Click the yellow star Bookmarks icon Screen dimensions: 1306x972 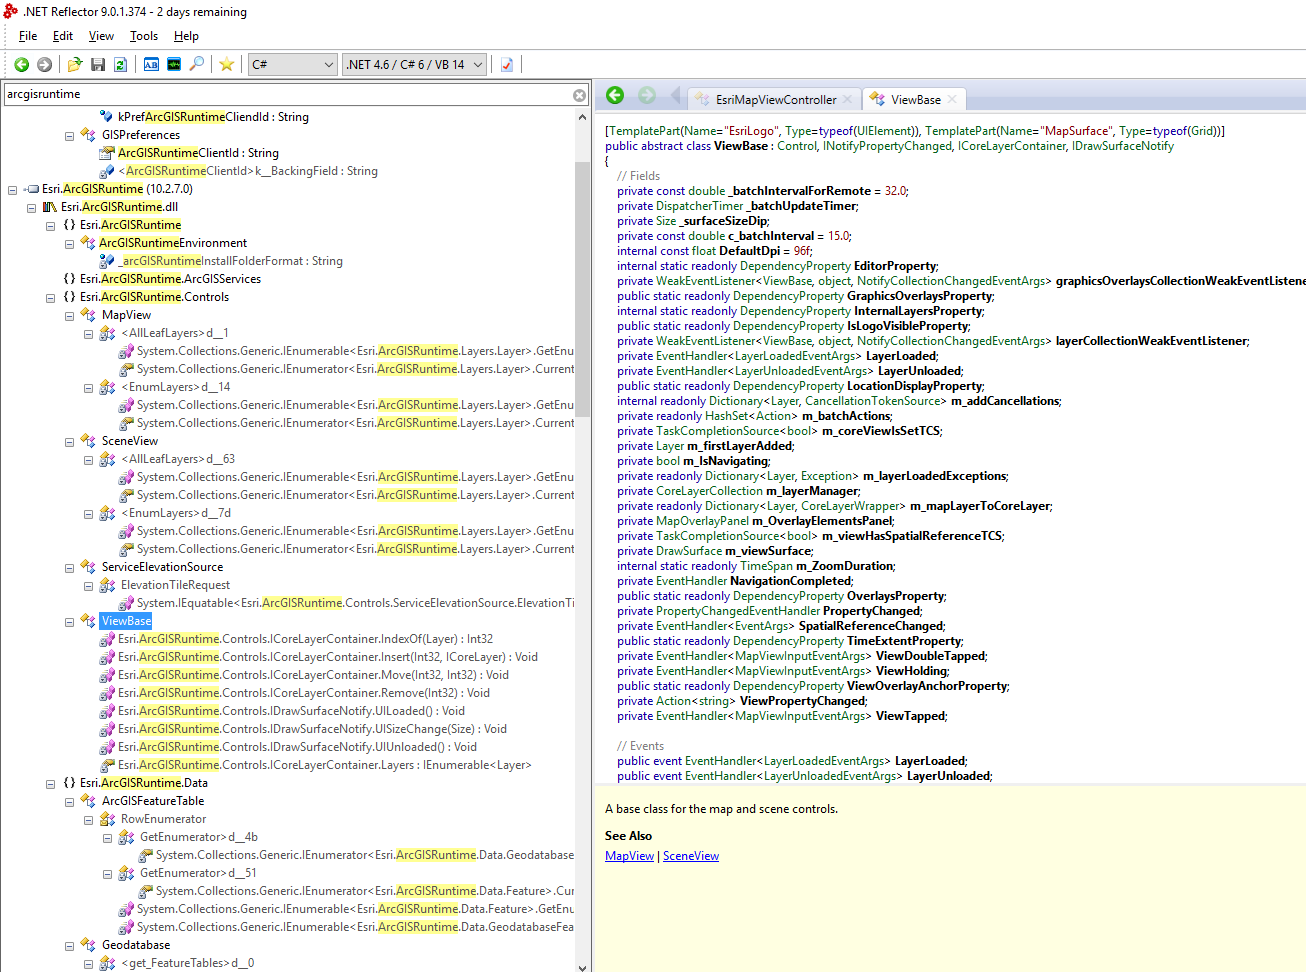pos(227,65)
